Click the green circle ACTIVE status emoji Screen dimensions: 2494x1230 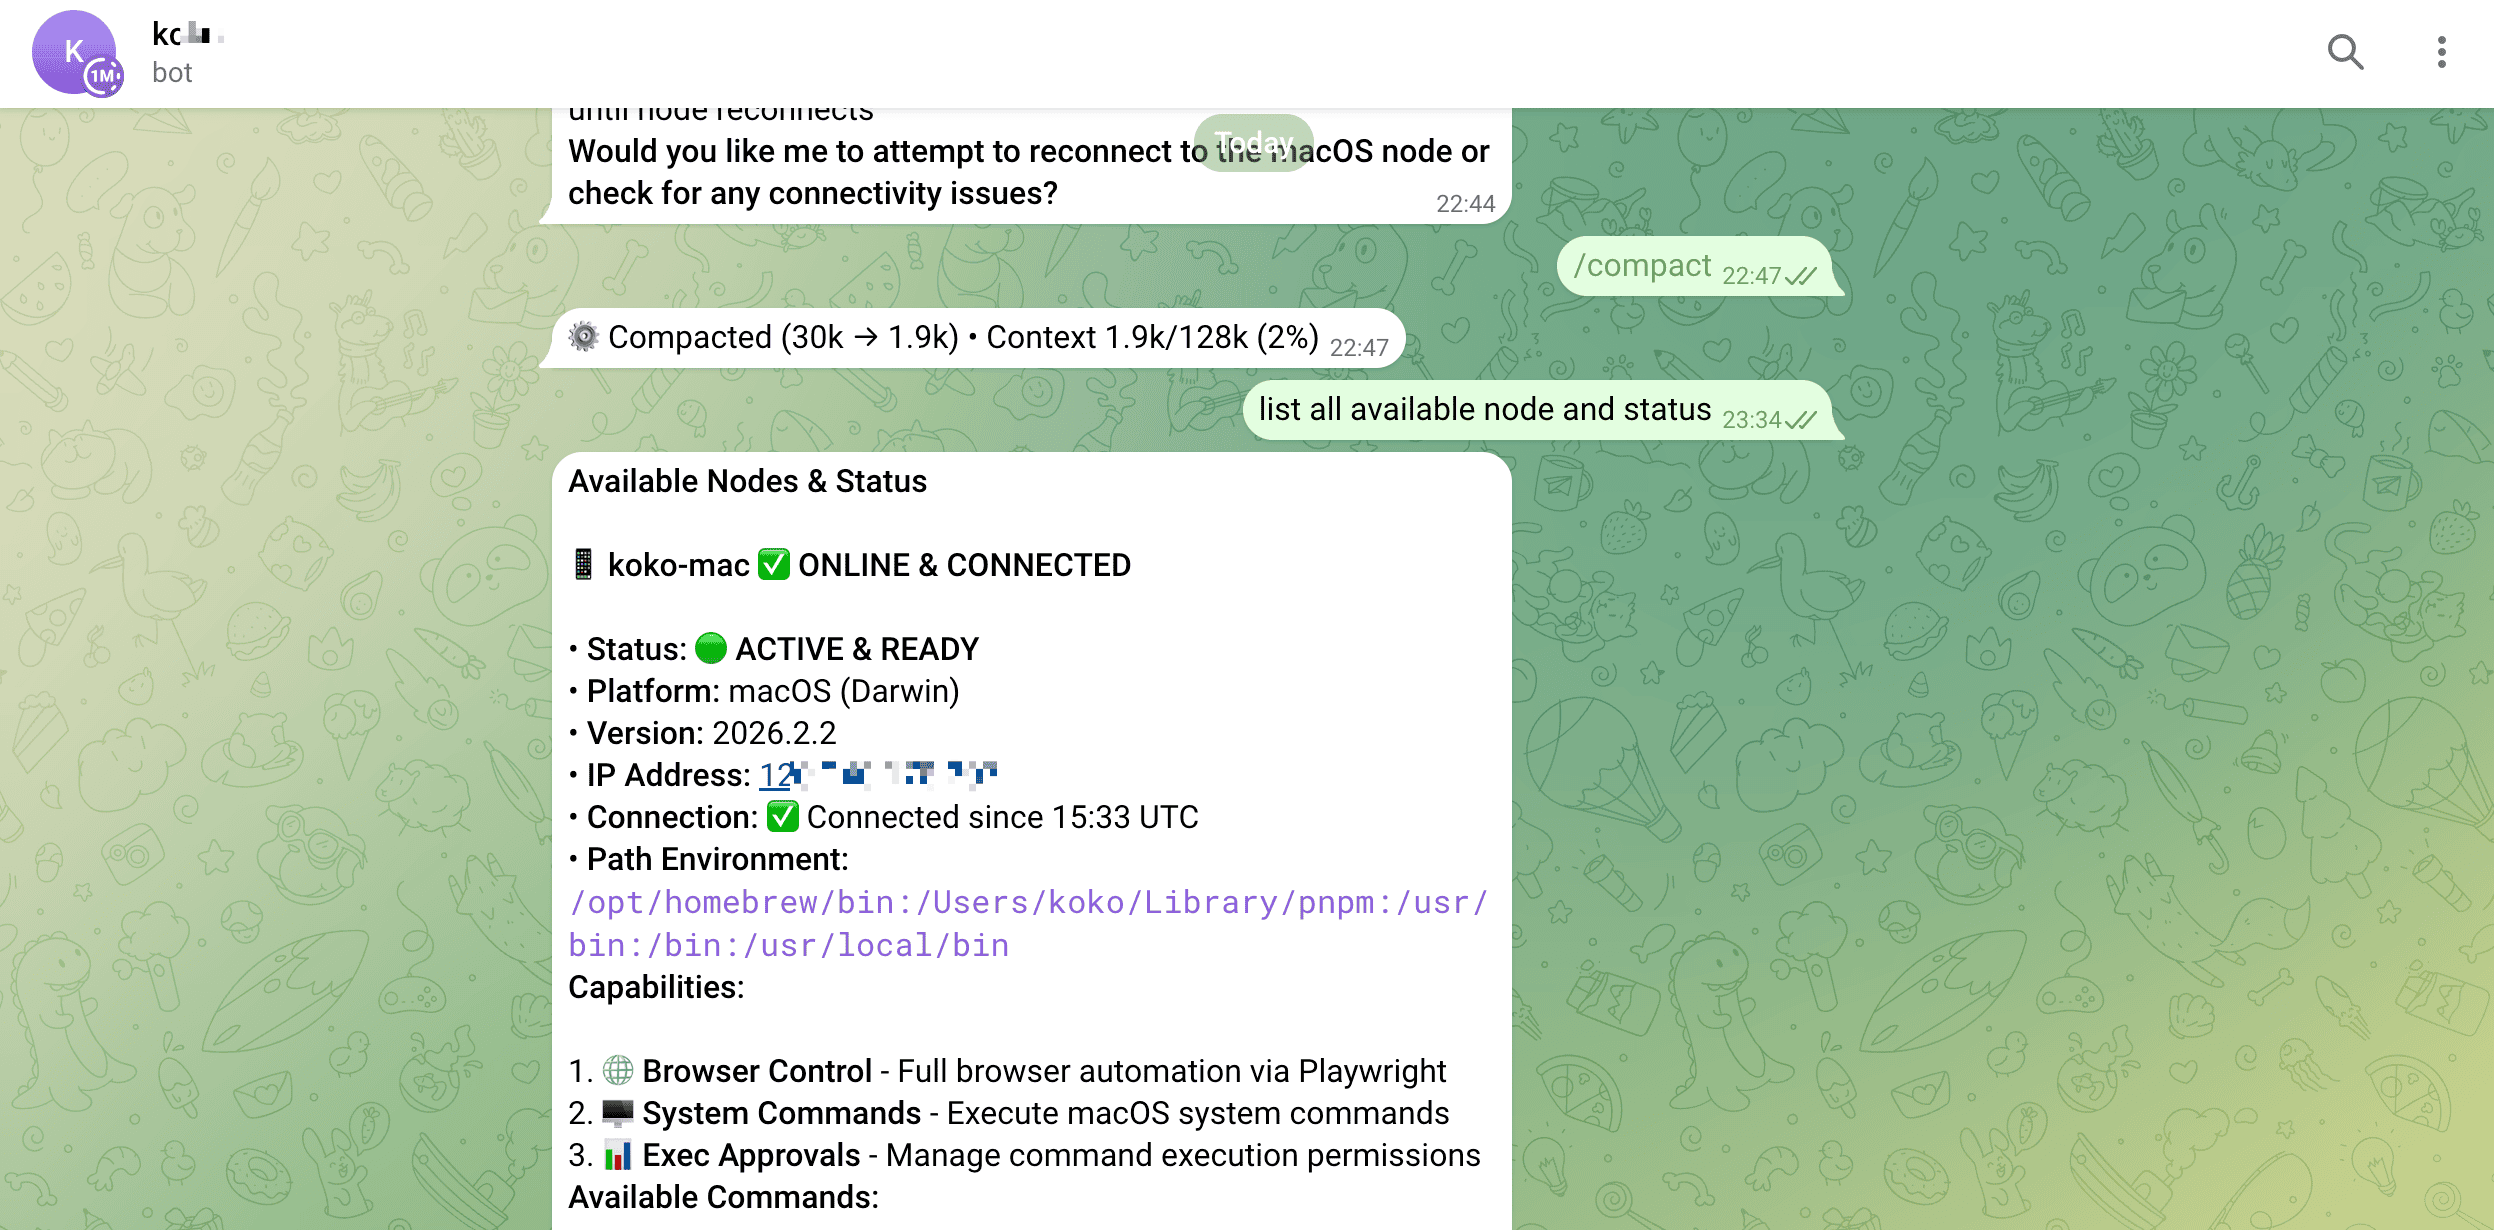711,648
